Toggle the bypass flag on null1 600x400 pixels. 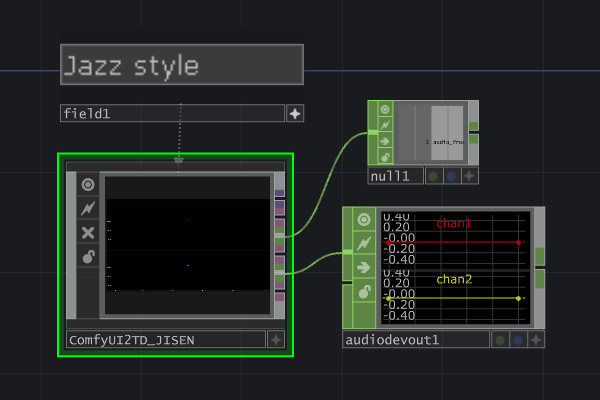pos(385,125)
